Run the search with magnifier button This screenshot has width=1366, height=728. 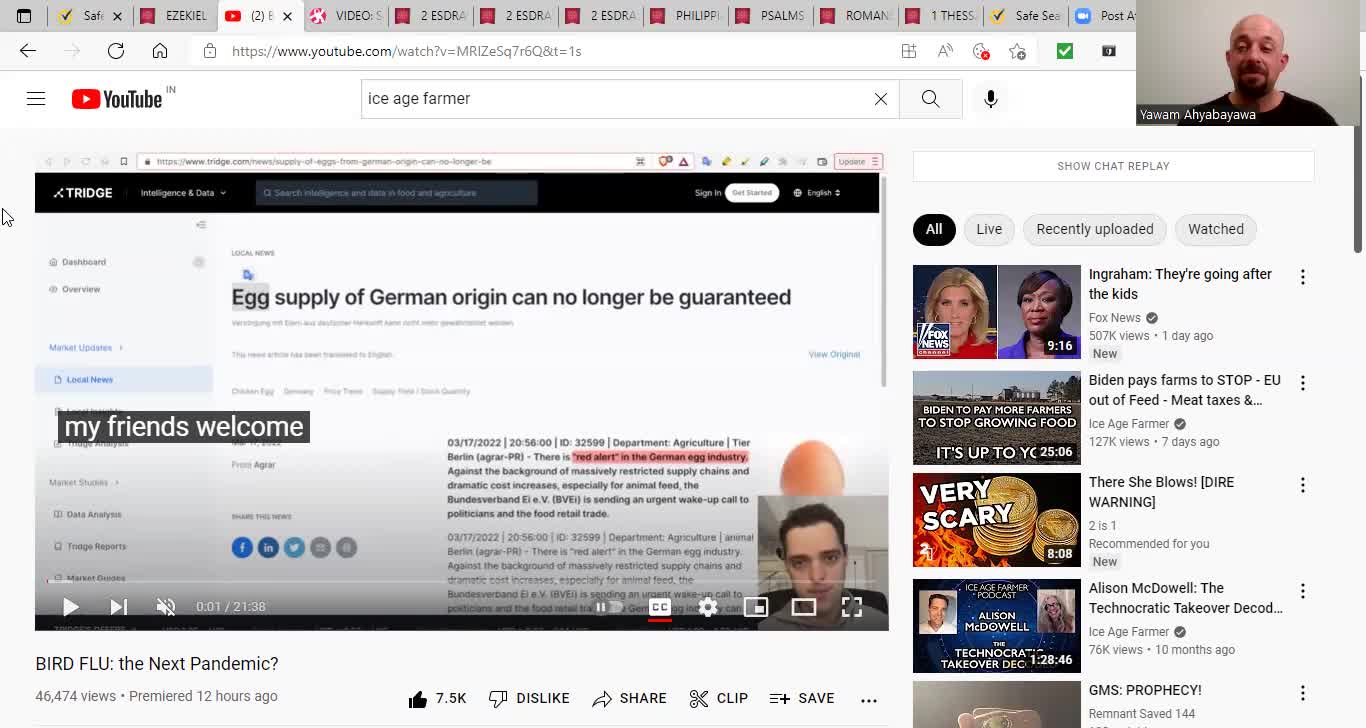(x=930, y=98)
